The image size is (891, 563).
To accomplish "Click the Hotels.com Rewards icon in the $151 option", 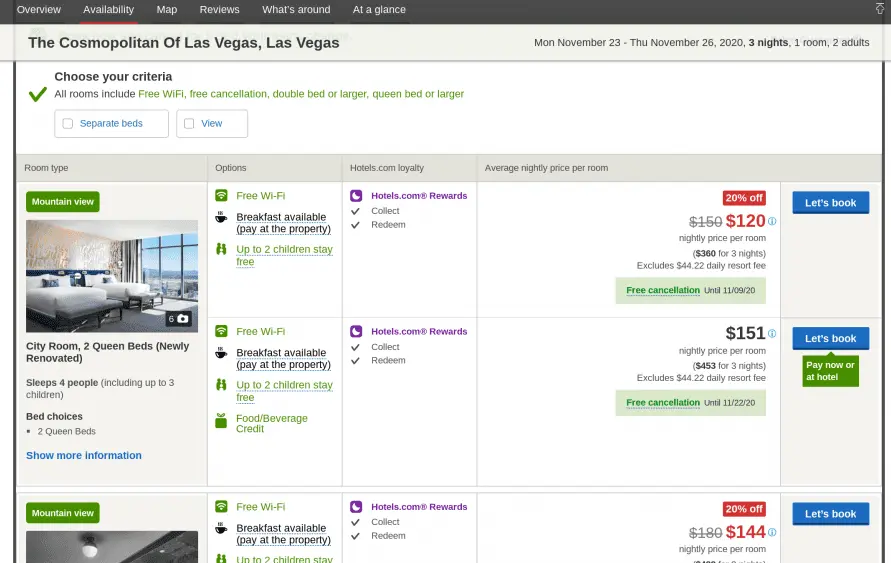I will (356, 331).
